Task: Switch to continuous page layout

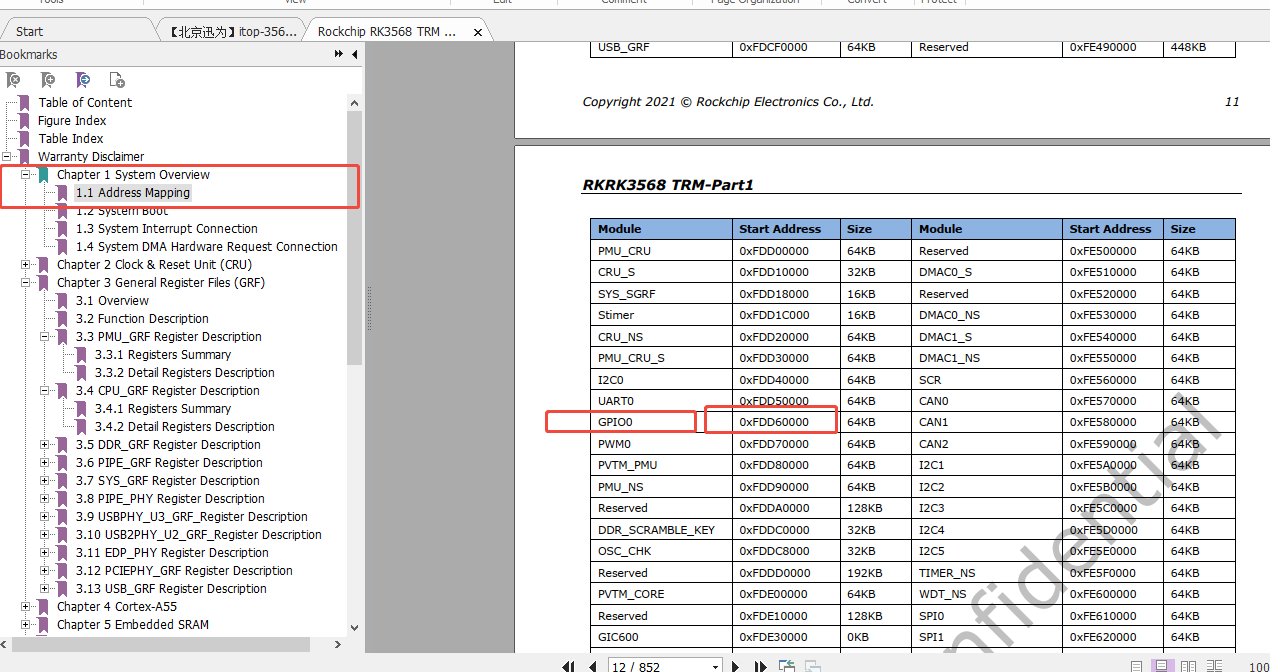Action: click(x=1161, y=666)
